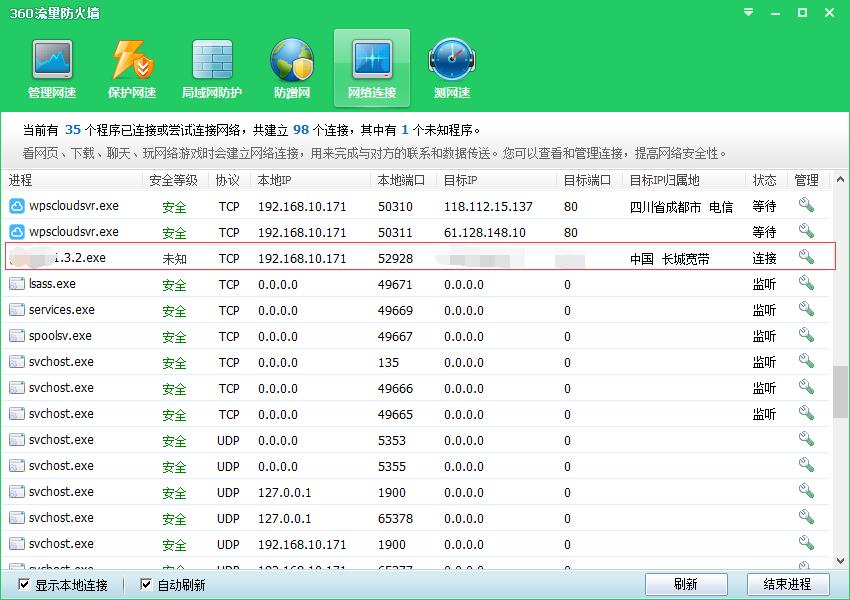
Task: Toggle 自动刷新 checkbox
Action: coord(146,584)
